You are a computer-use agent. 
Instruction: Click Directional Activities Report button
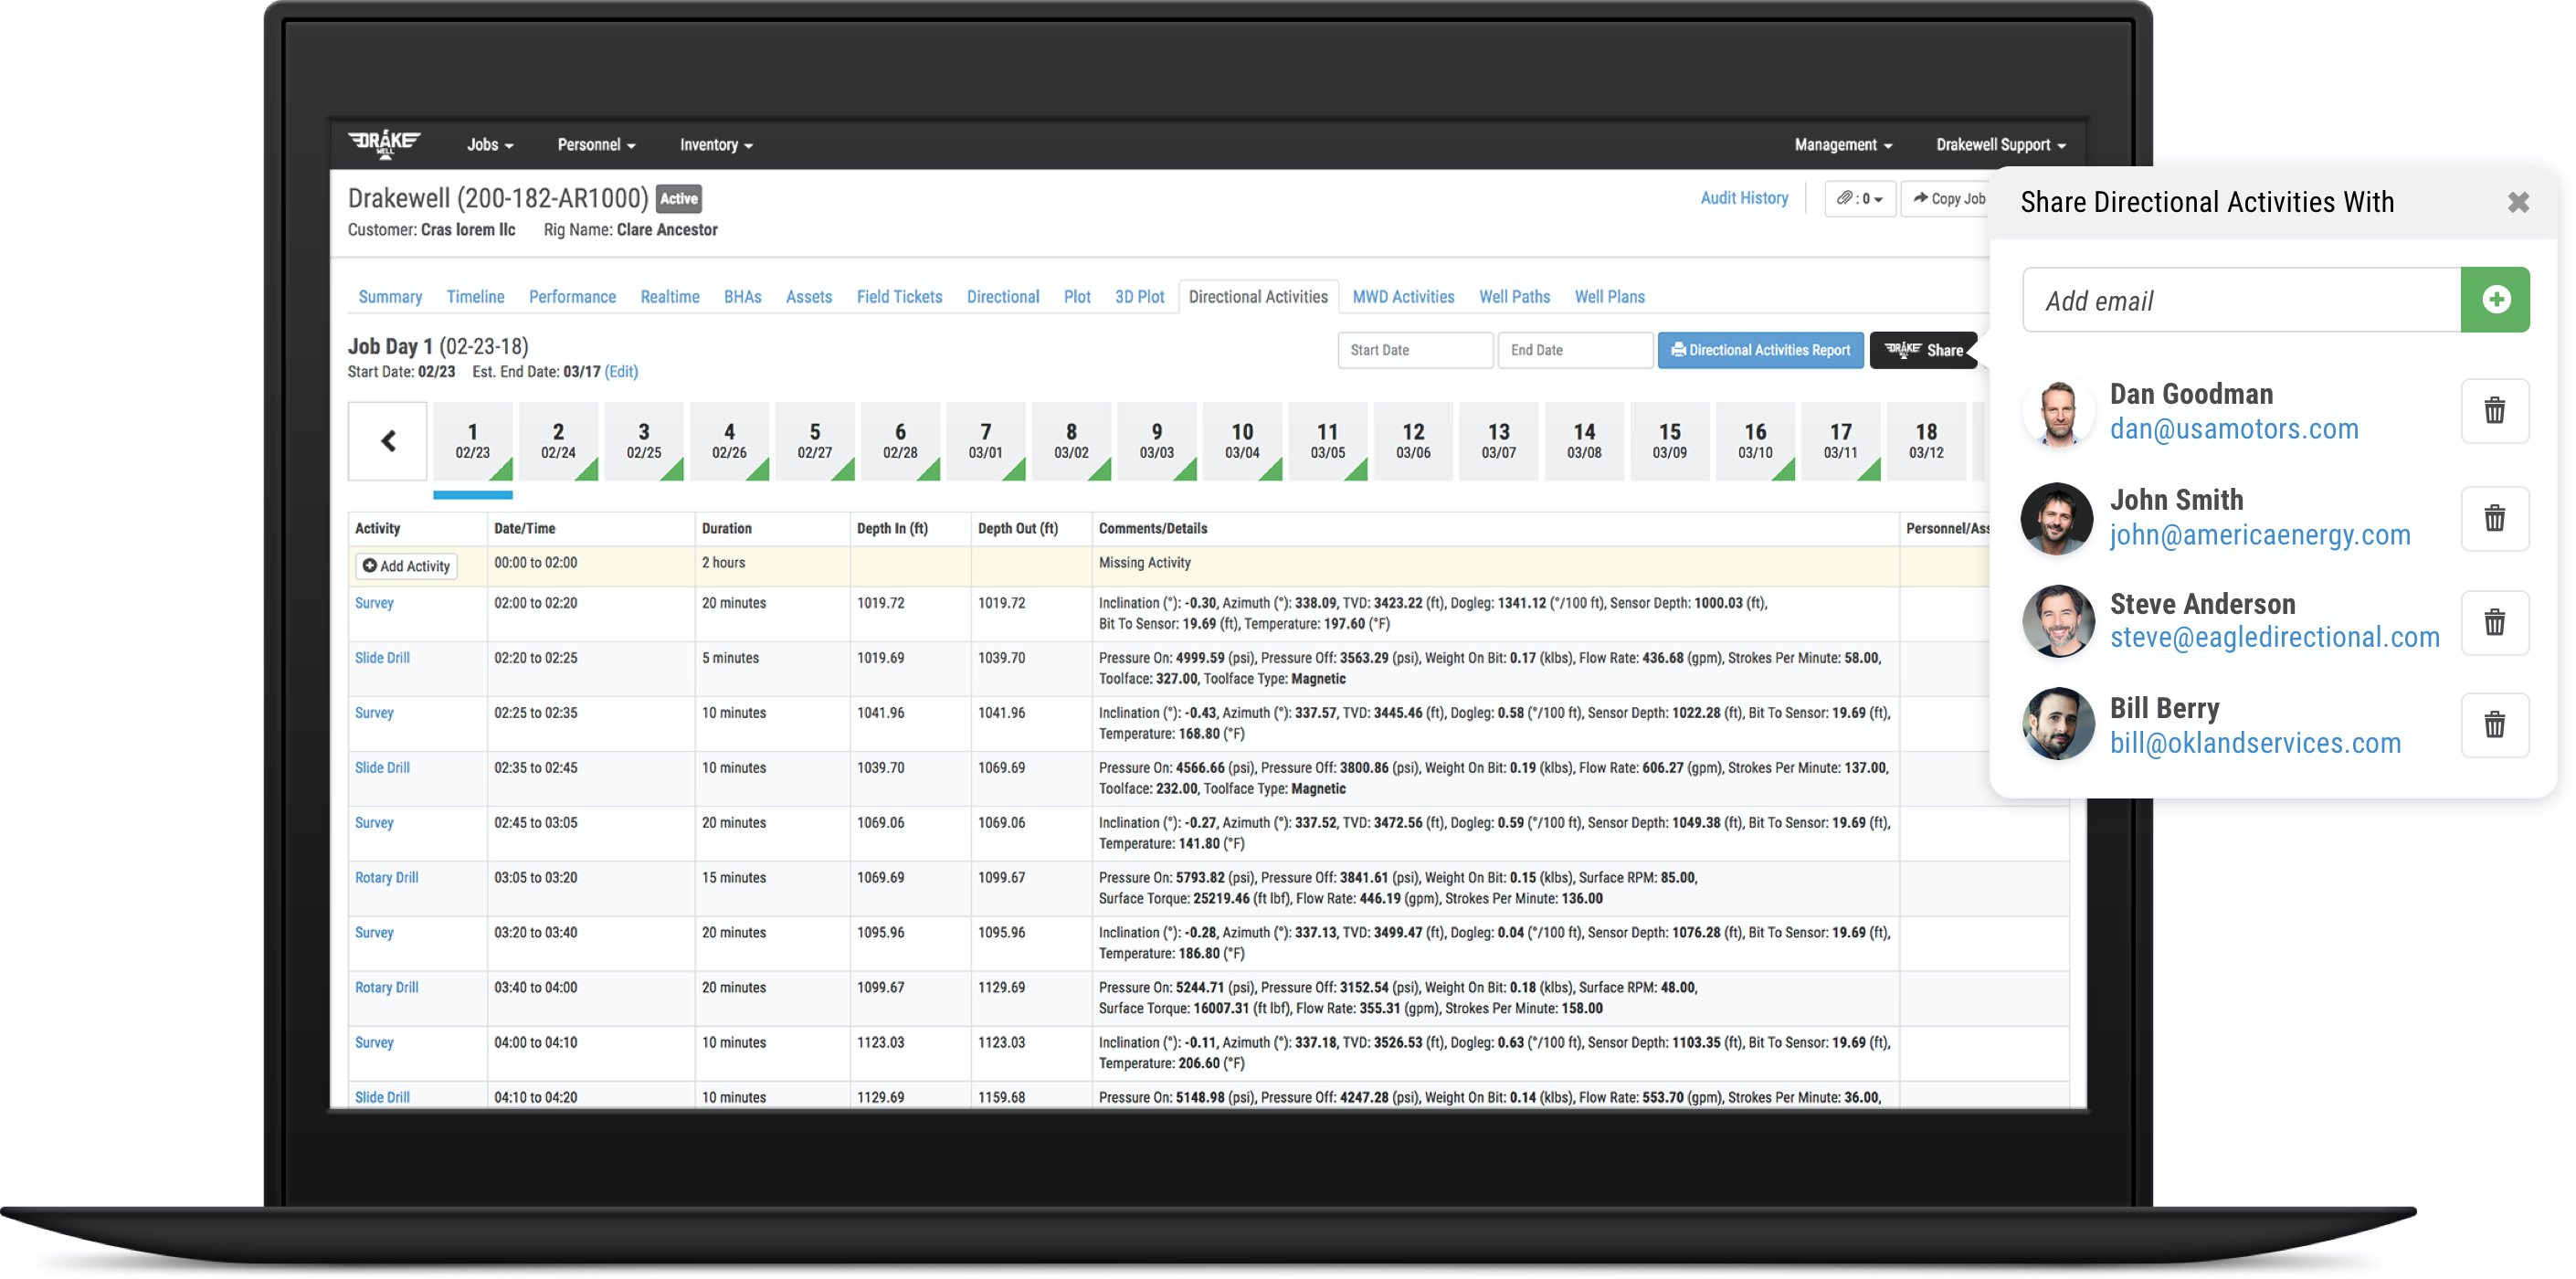[x=1760, y=350]
